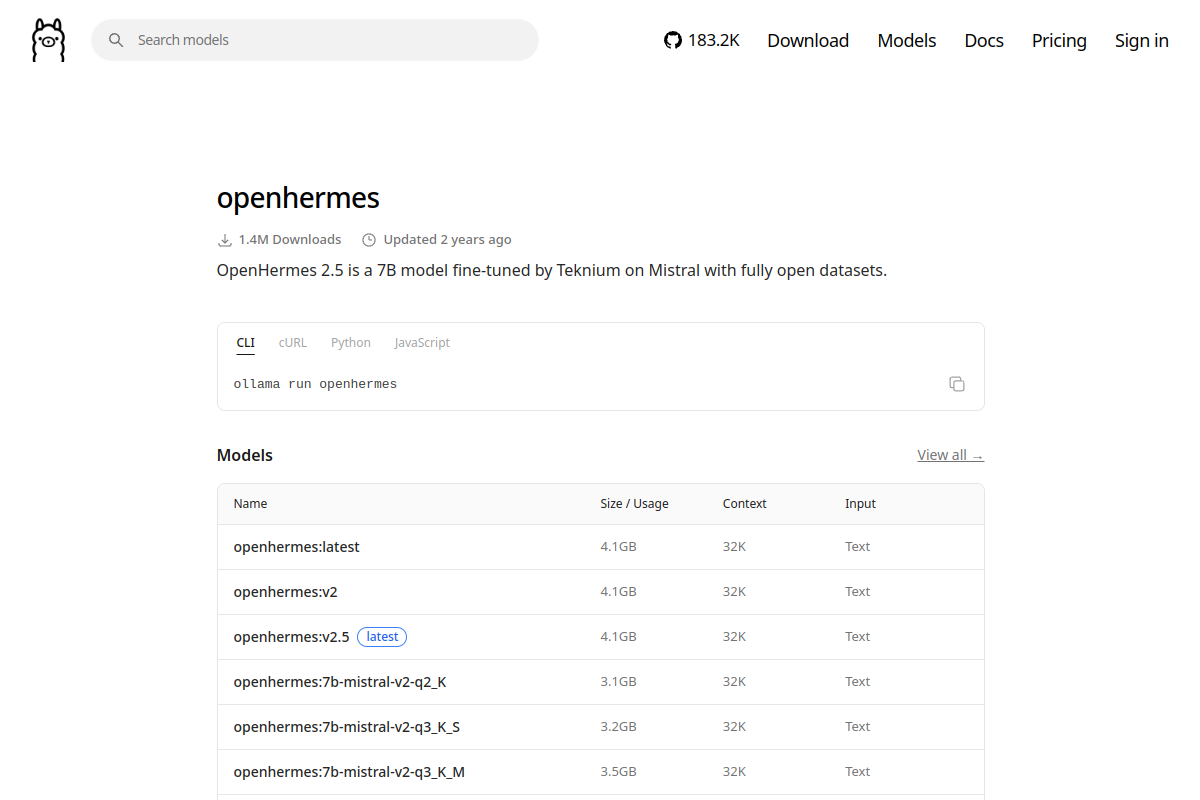Click the Models section heading

[245, 455]
